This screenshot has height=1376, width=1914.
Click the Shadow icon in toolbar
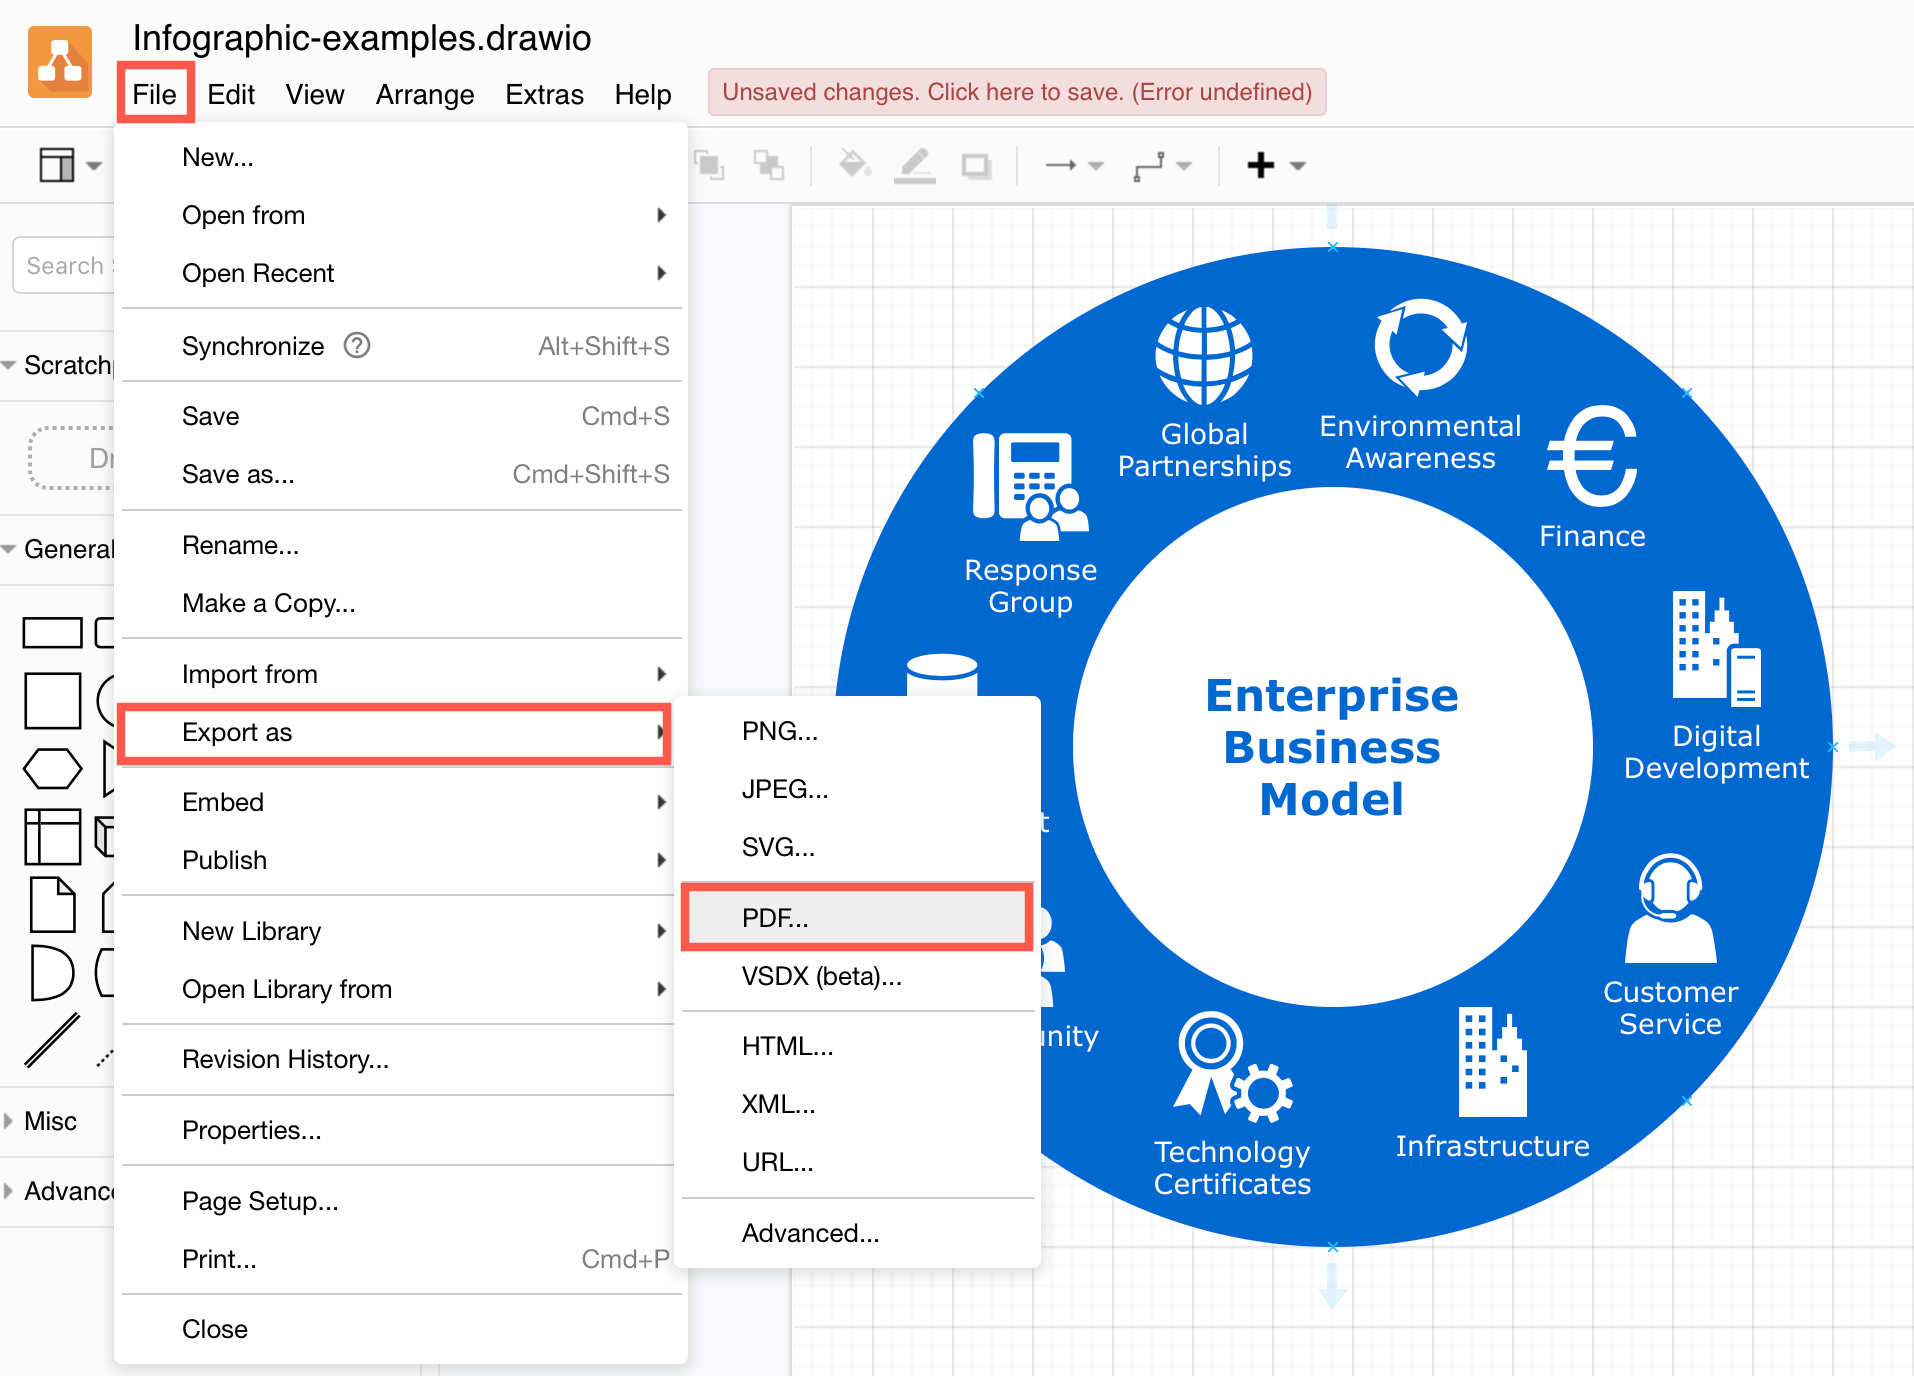tap(975, 165)
